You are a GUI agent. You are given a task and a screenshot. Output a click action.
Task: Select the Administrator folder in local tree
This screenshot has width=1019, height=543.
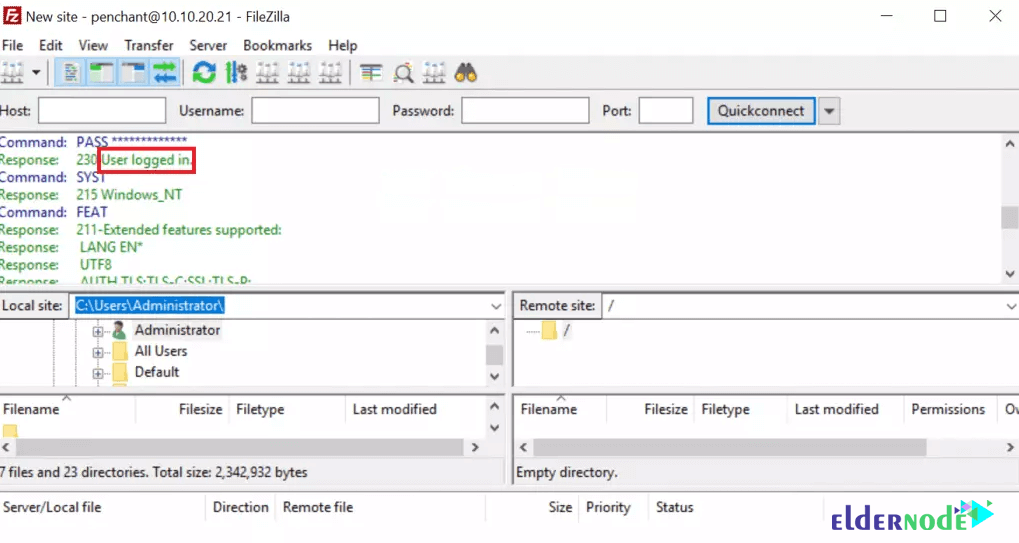click(x=177, y=330)
